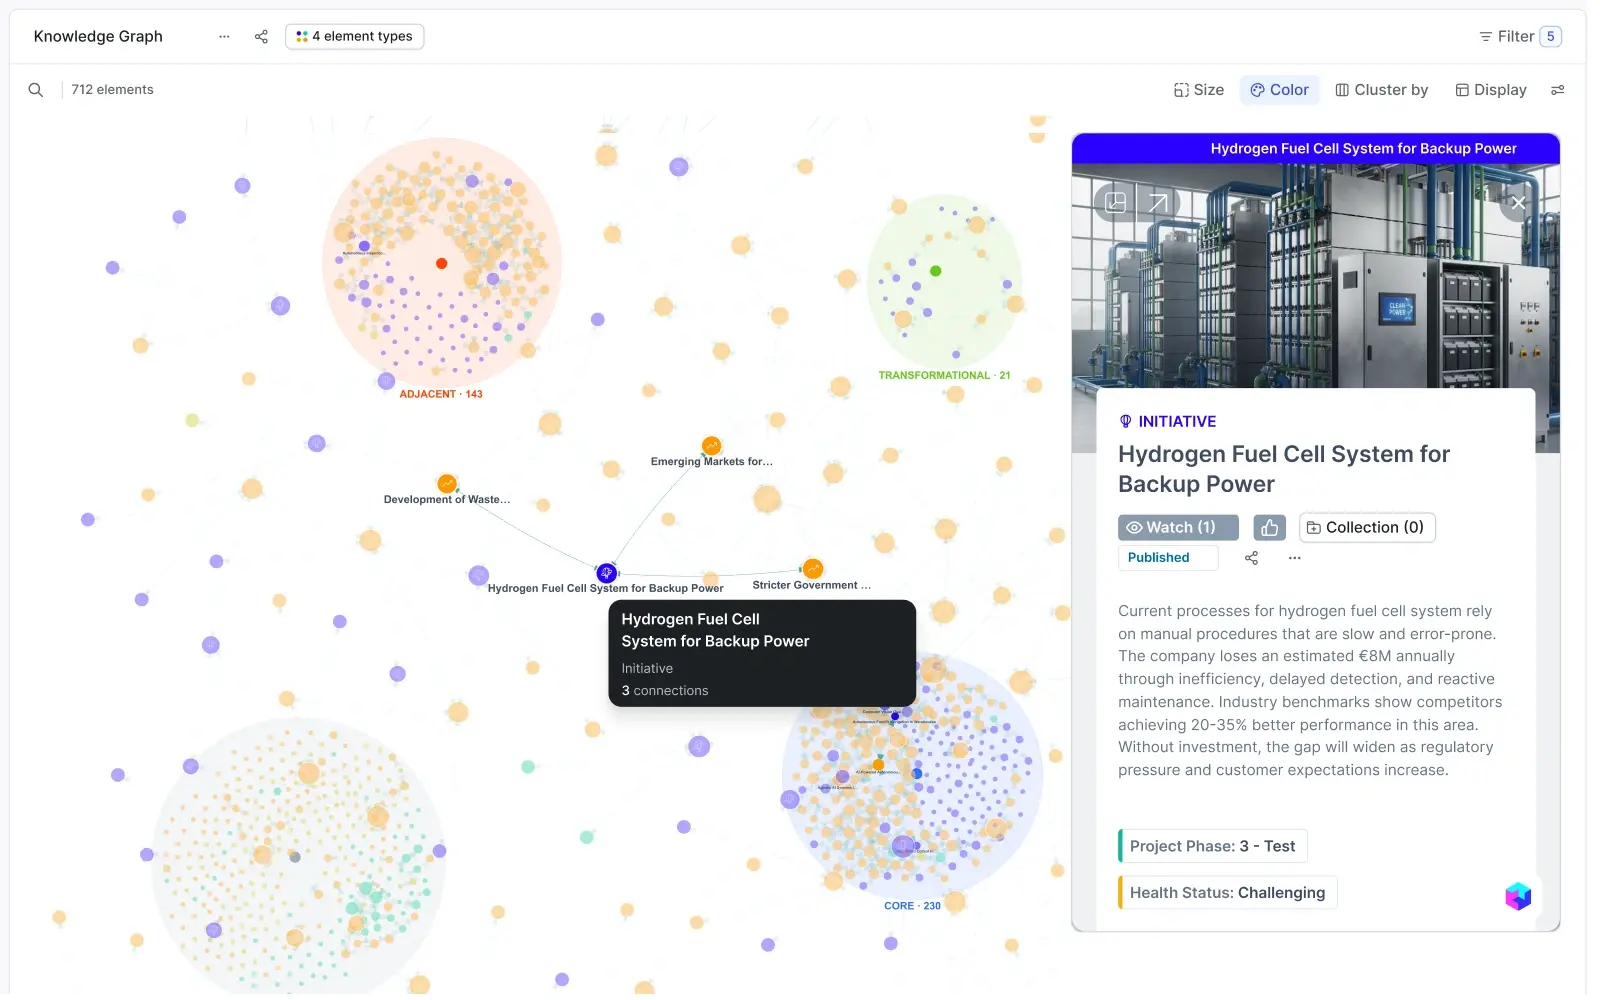Viewport: 1600px width, 1000px height.
Task: Click the CORE · 230 cluster label
Action: 912,907
